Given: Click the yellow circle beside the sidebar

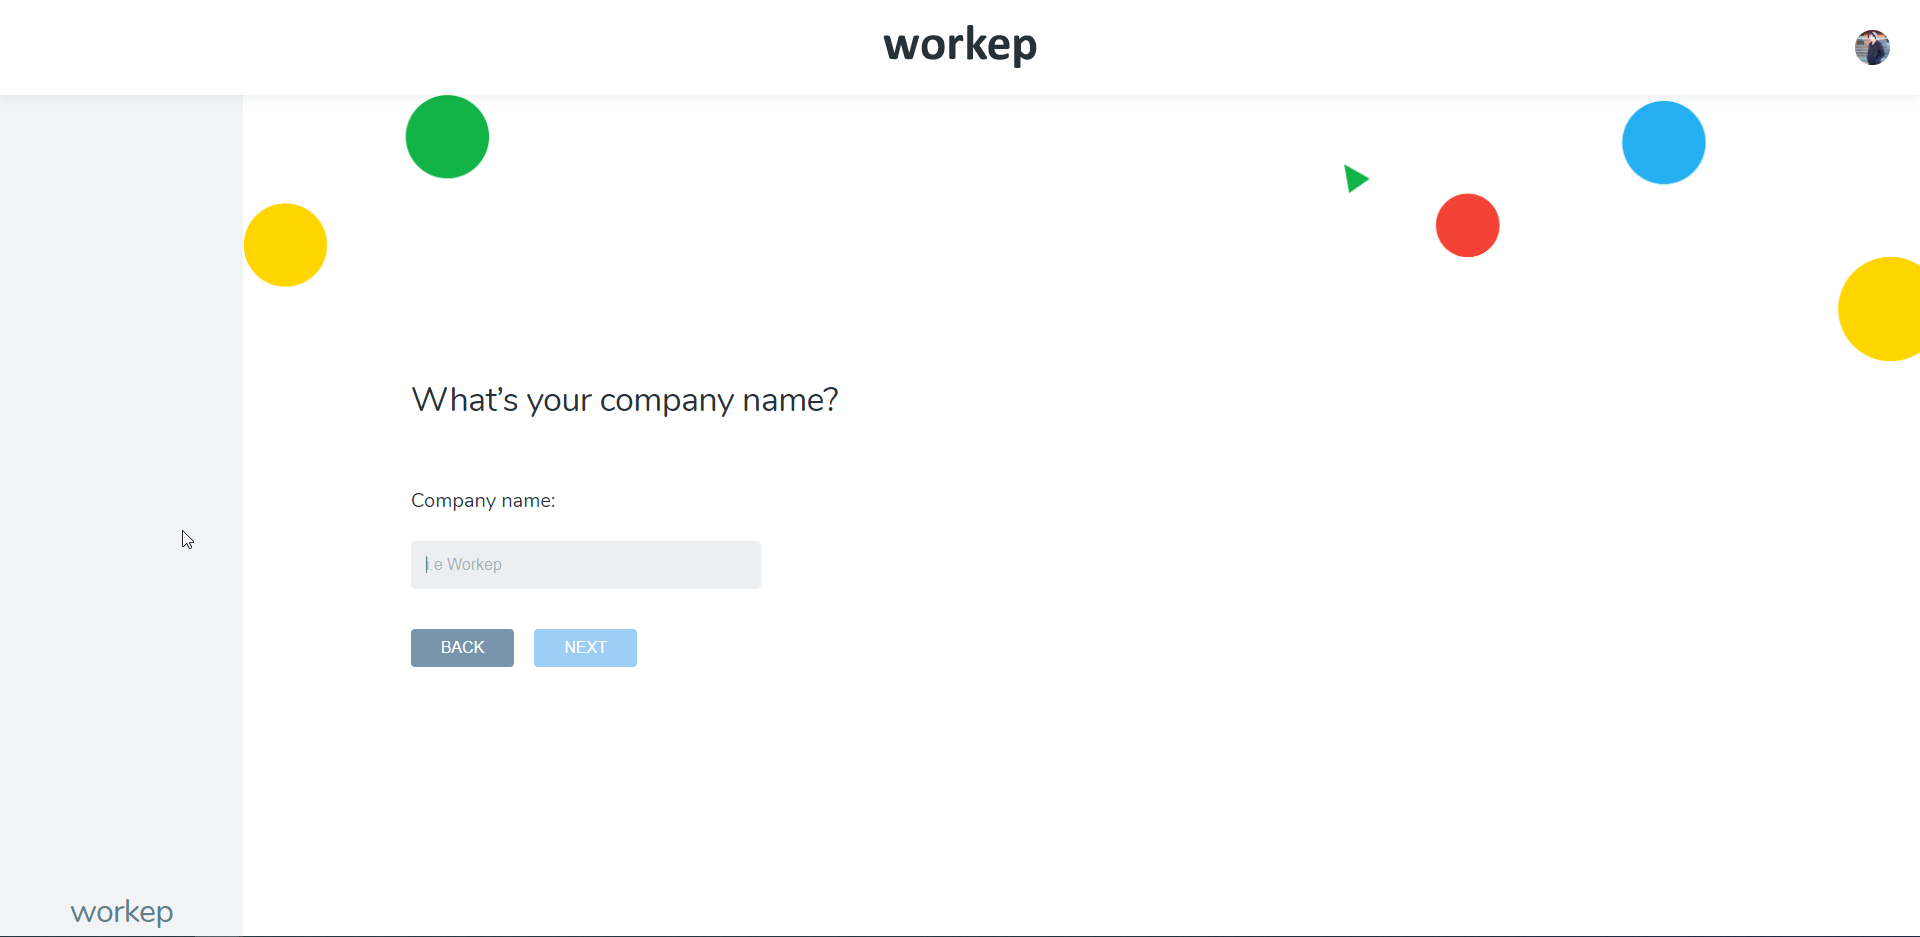Looking at the screenshot, I should click(x=286, y=245).
